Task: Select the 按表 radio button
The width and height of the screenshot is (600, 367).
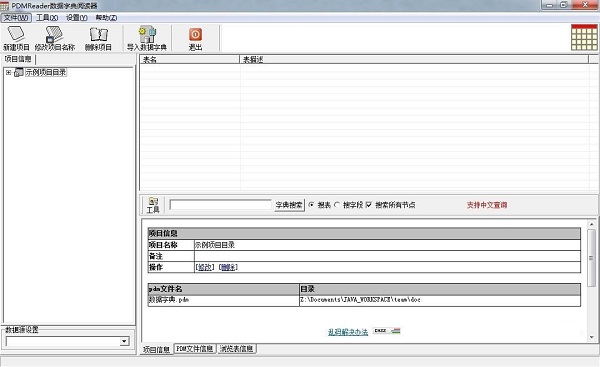Action: click(311, 205)
